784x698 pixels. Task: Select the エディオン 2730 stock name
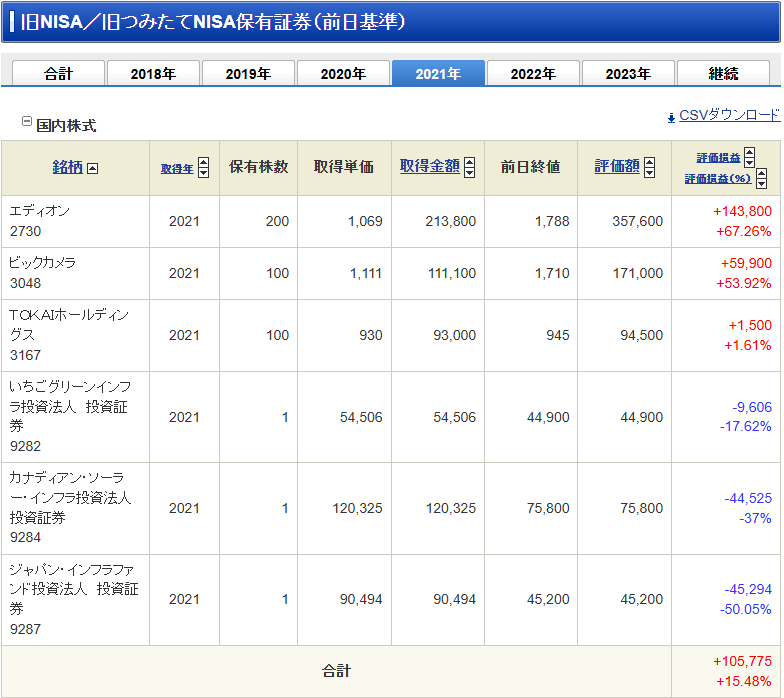(40, 221)
